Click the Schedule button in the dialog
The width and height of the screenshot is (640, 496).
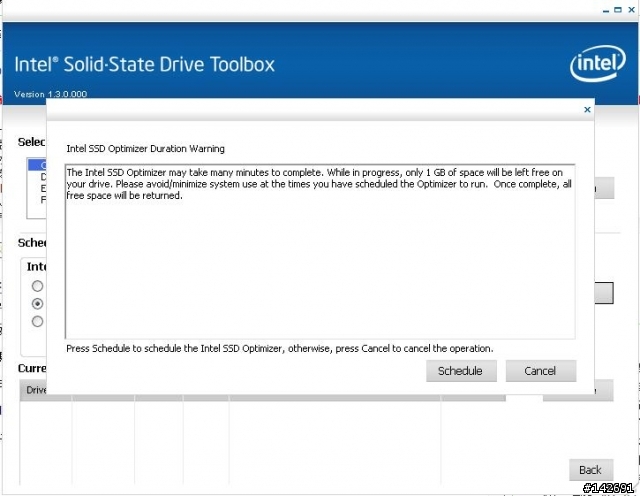(461, 371)
